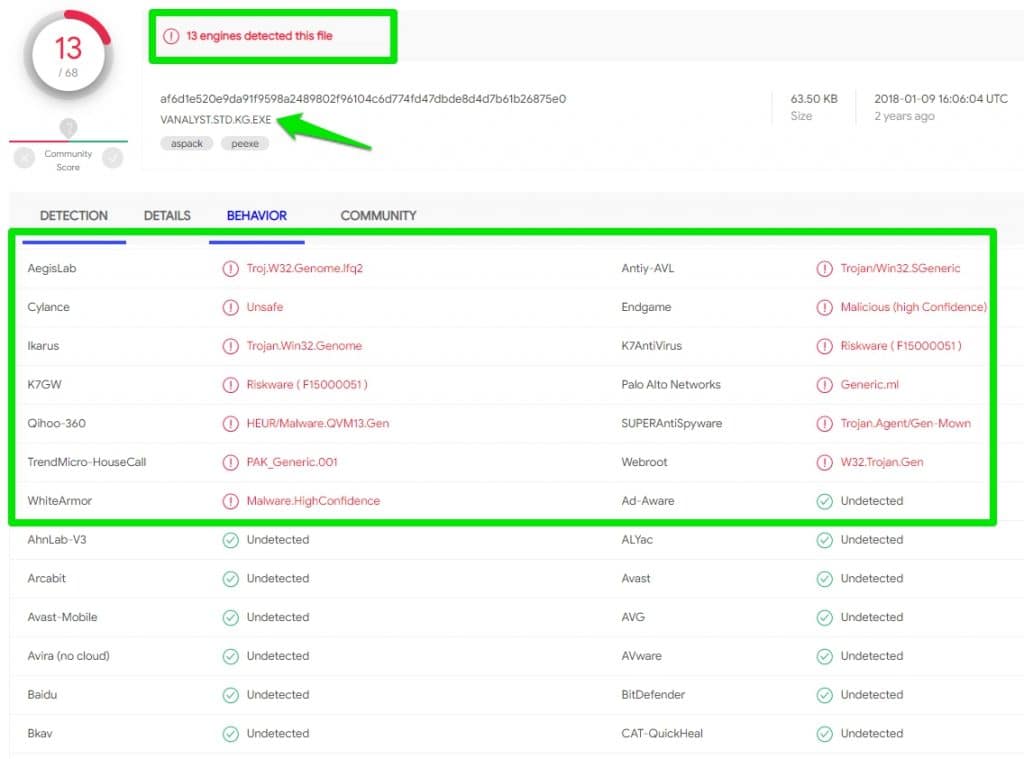Click the warning icon beside AegisLab's detection
The width and height of the screenshot is (1024, 759).
231,268
